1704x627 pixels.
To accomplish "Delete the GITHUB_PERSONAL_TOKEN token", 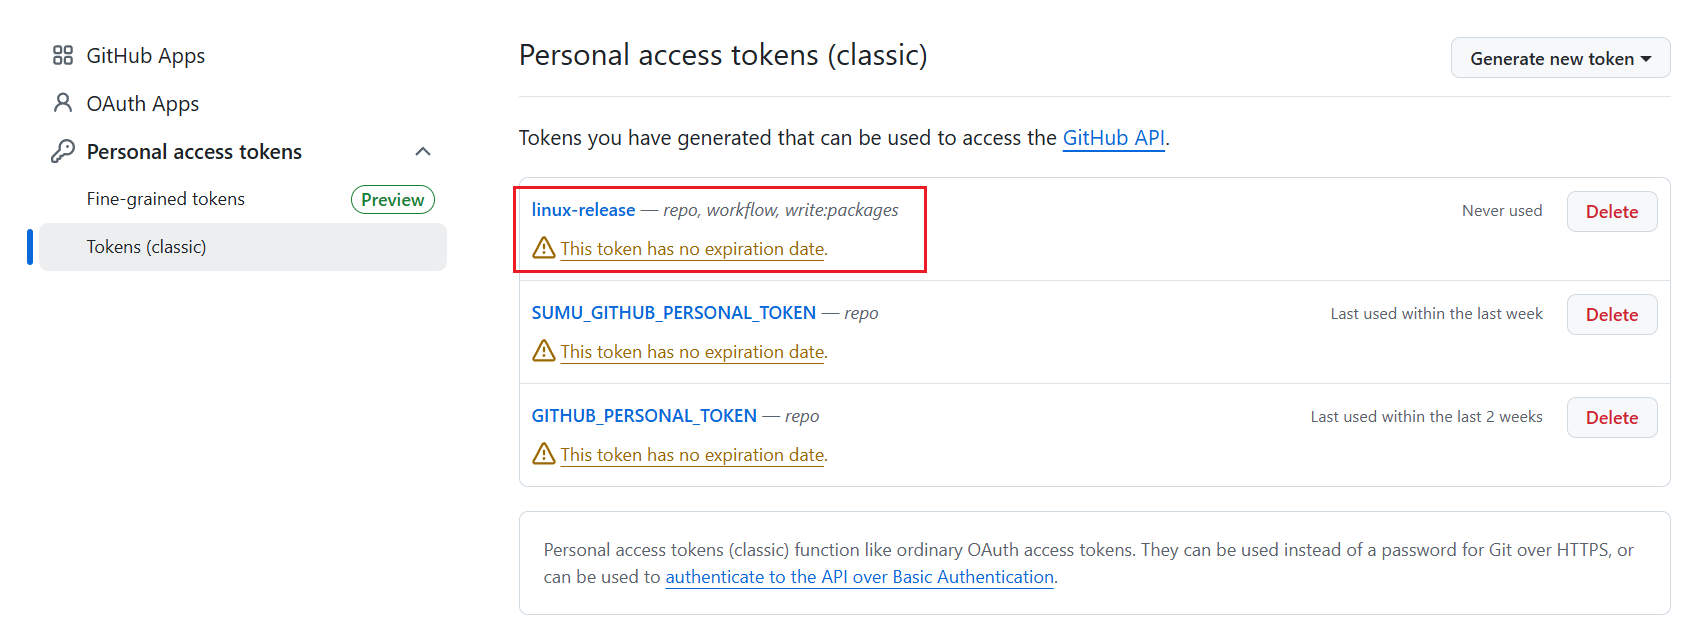I will coord(1611,418).
